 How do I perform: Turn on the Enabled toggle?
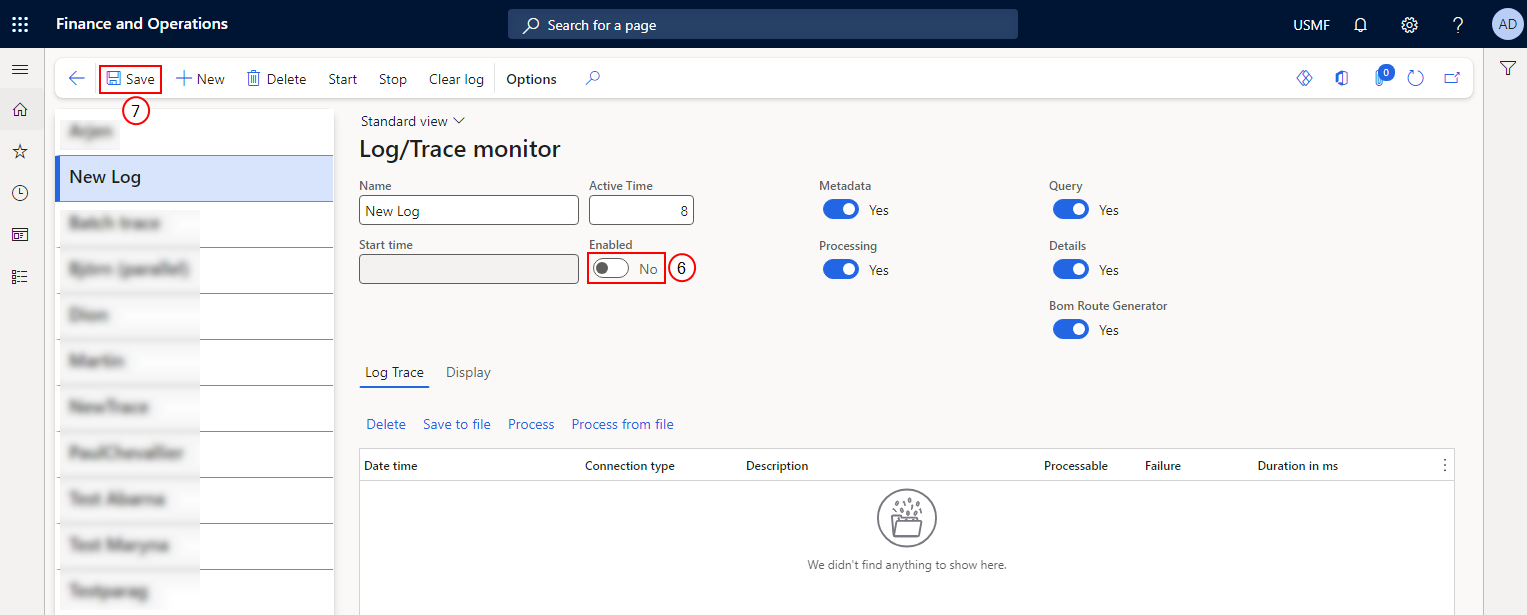coord(610,269)
